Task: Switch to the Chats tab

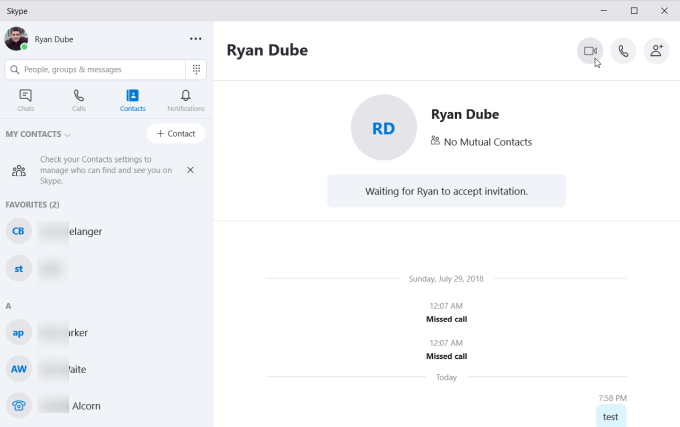Action: (x=26, y=100)
